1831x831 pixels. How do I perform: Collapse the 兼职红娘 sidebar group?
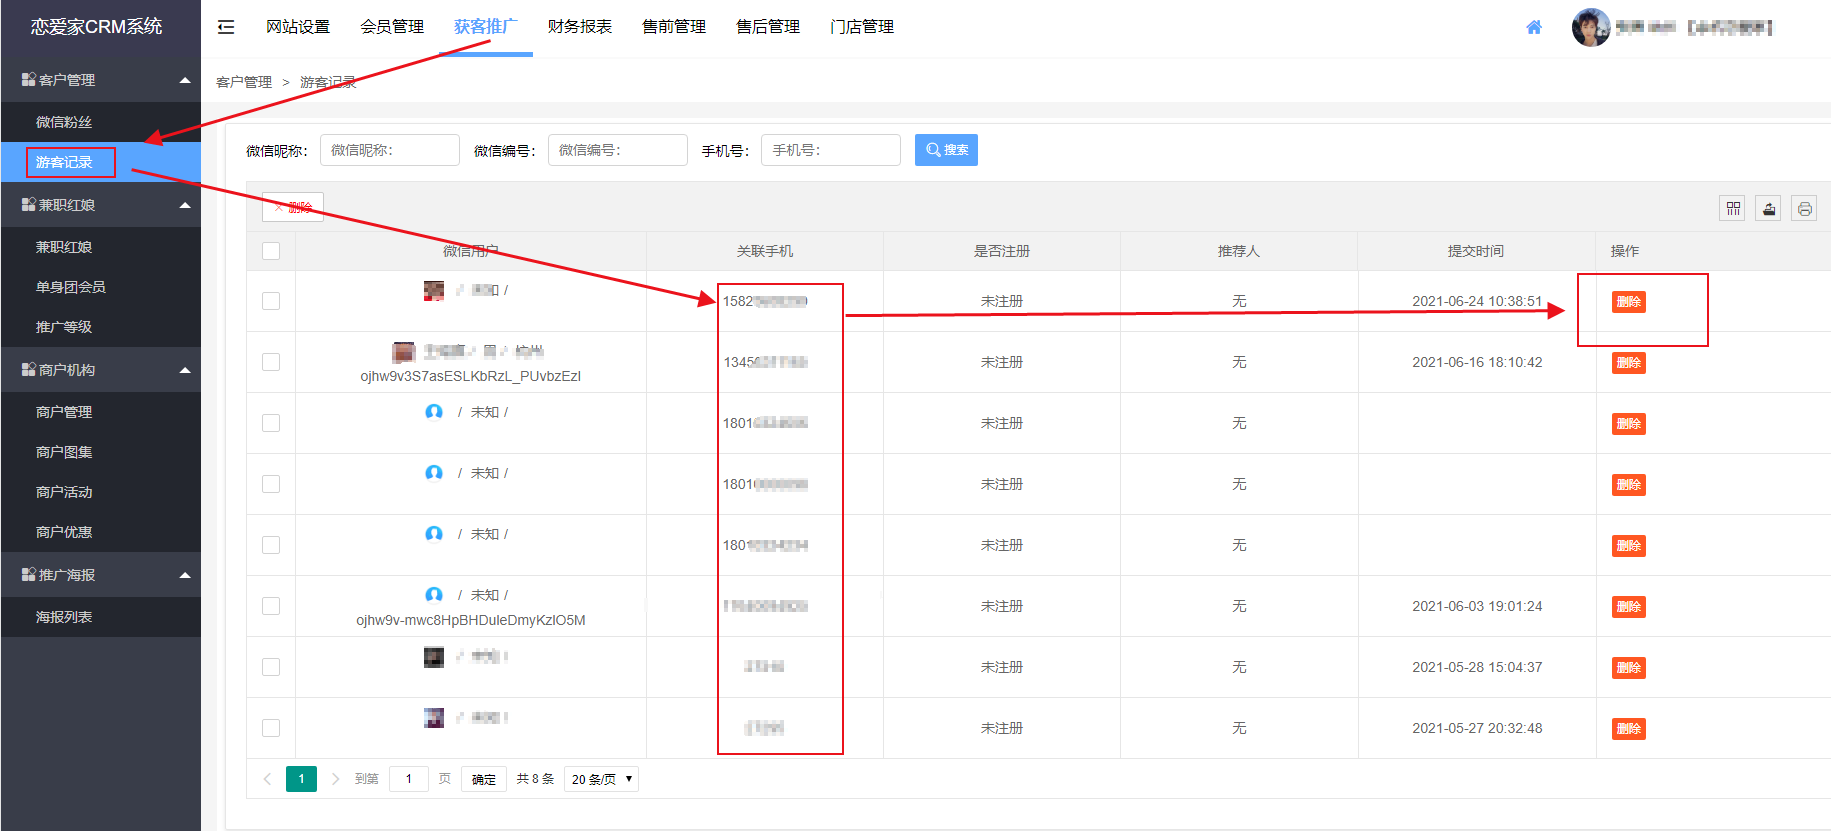pos(185,205)
